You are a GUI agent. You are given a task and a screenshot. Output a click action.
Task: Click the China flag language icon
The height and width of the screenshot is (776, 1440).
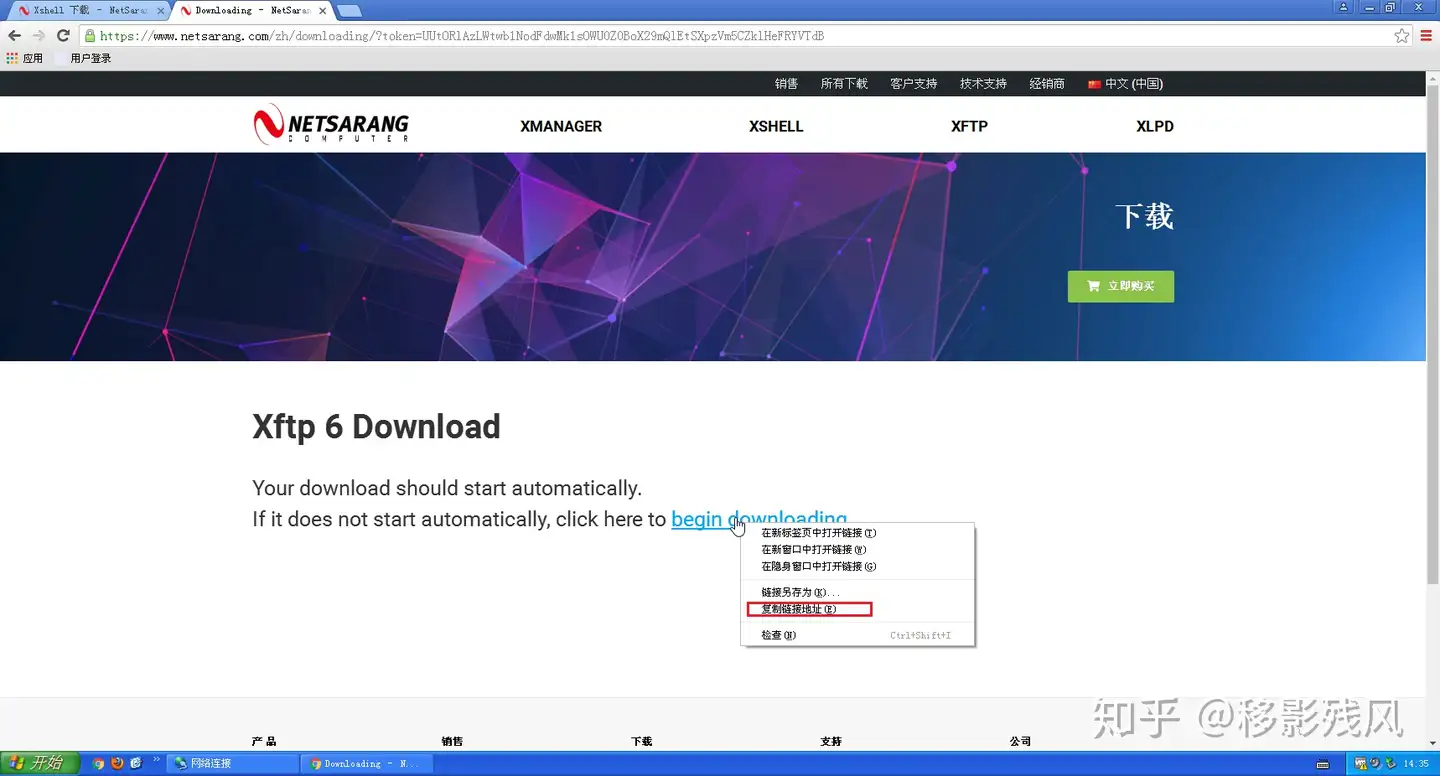[1094, 84]
